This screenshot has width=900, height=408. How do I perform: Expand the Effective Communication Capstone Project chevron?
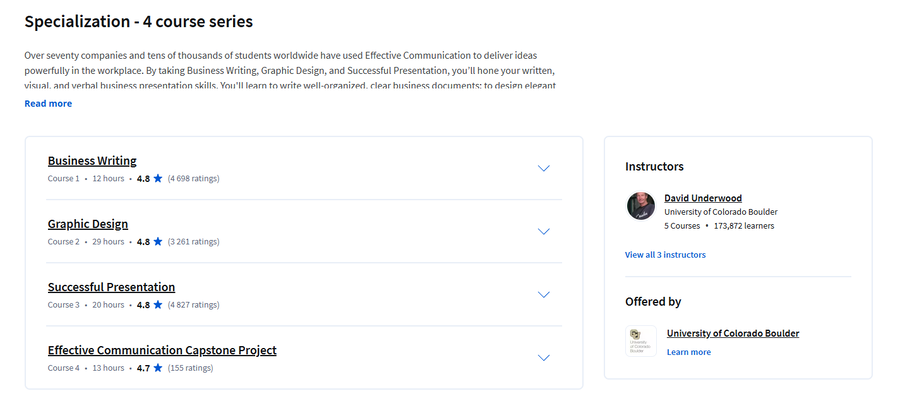coord(544,358)
